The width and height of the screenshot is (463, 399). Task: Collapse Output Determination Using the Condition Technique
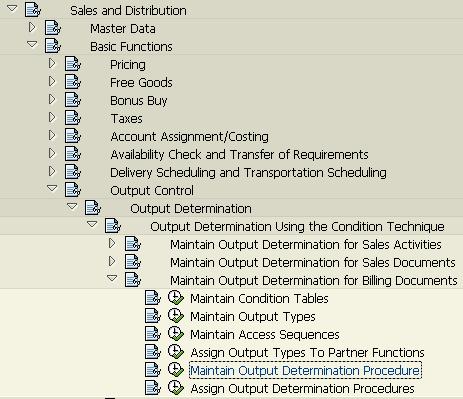coord(92,224)
